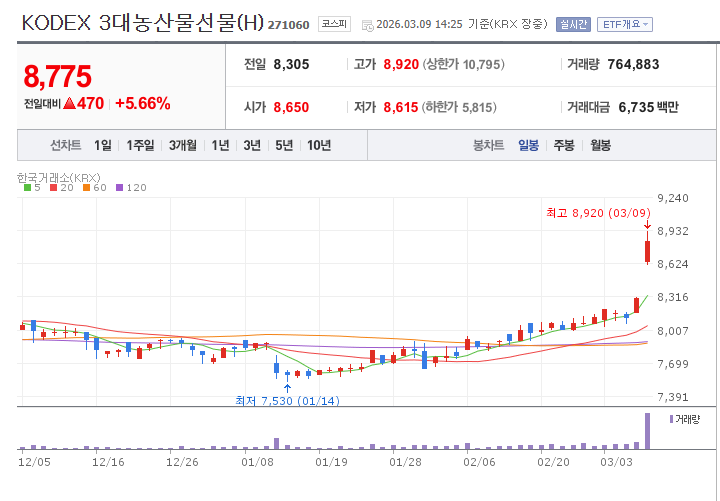Open the ETF개요 dropdown

pos(624,24)
